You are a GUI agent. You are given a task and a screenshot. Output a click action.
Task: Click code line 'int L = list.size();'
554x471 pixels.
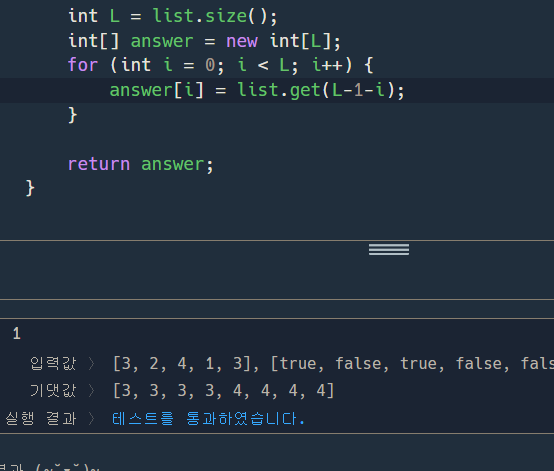coord(173,16)
